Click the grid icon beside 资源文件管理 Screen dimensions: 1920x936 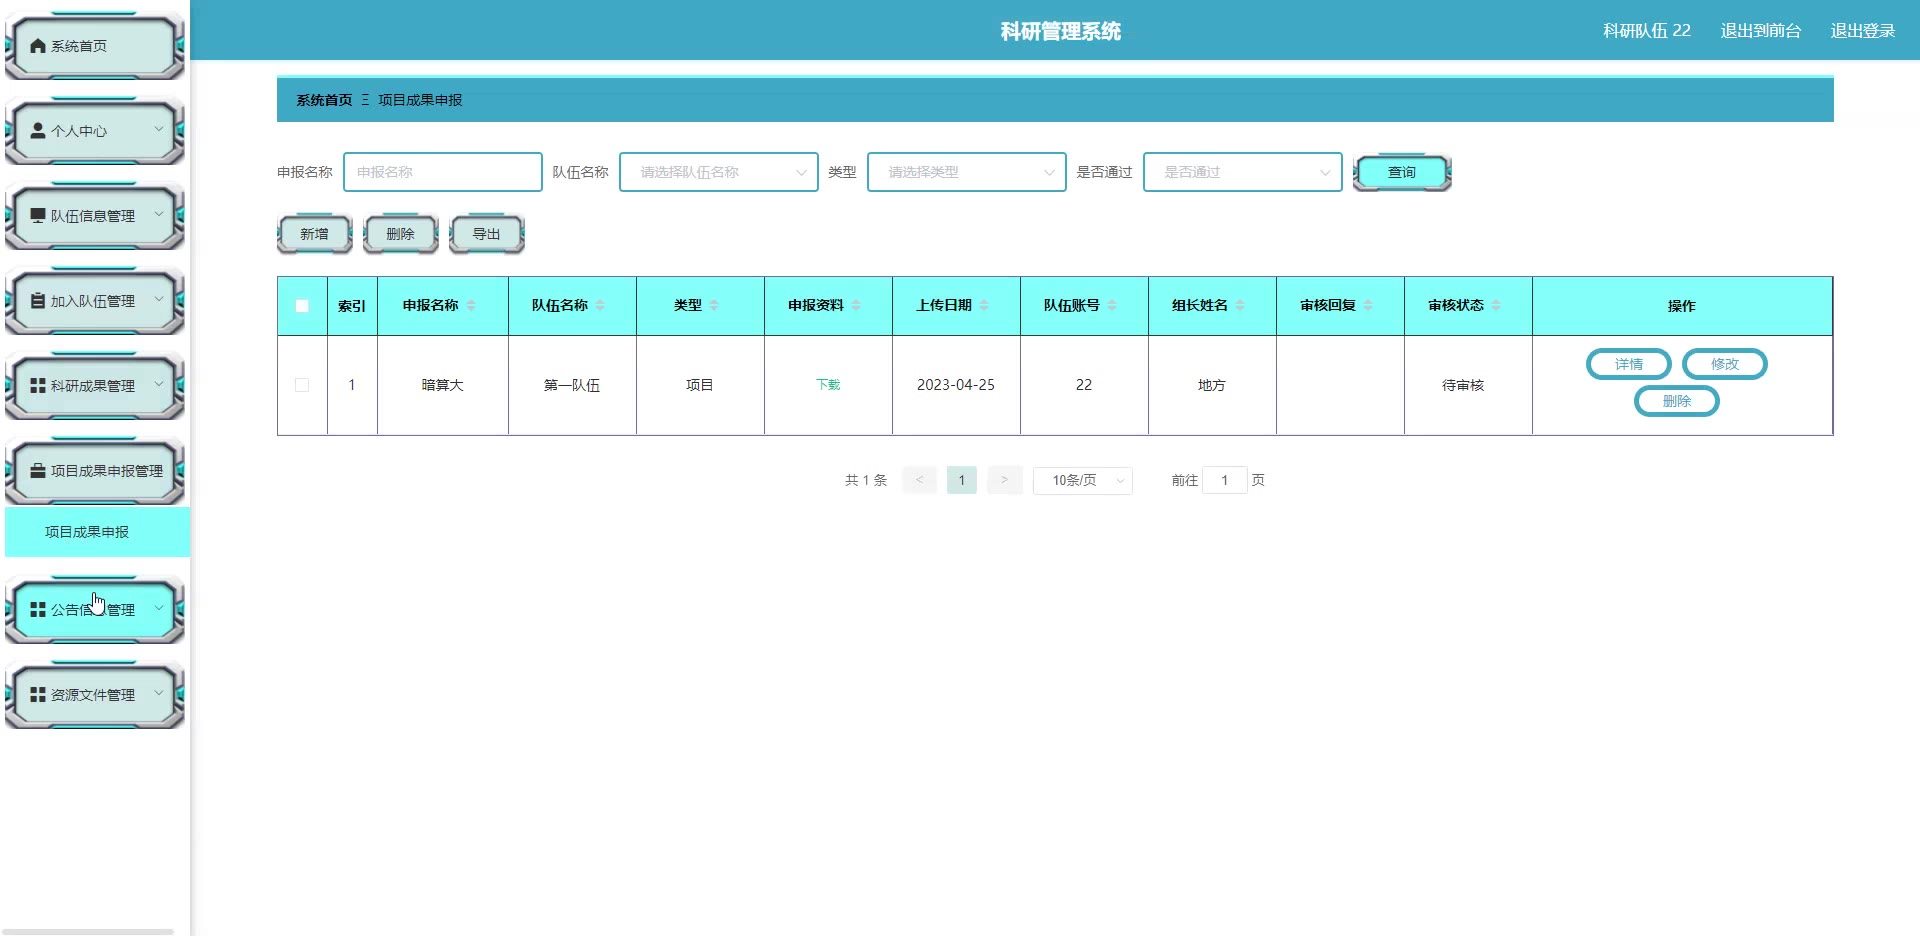tap(38, 695)
